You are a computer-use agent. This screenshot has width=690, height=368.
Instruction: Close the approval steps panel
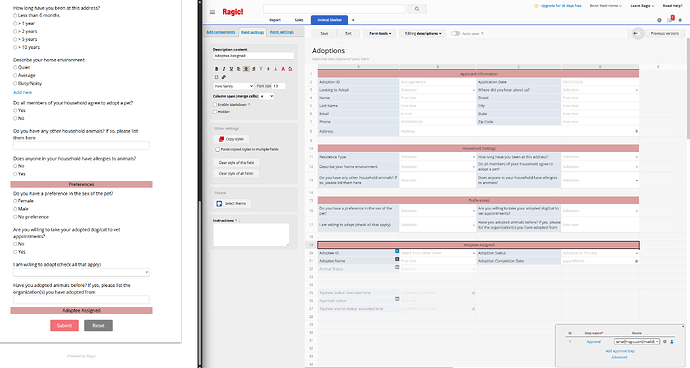click(x=683, y=327)
